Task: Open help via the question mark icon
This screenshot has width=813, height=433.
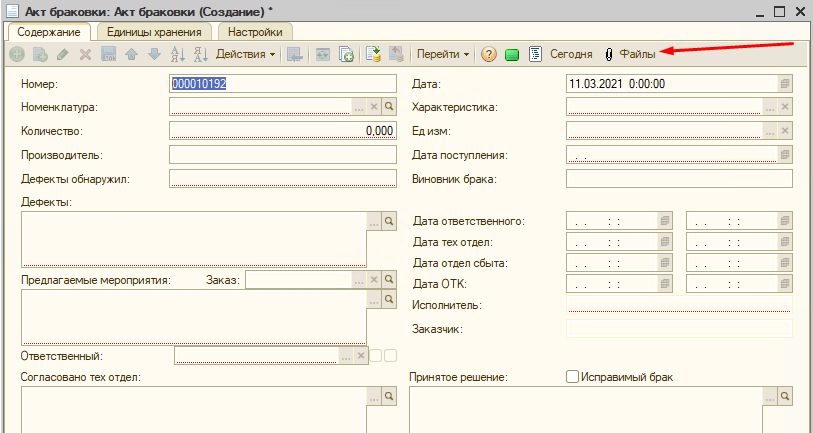Action: [488, 54]
